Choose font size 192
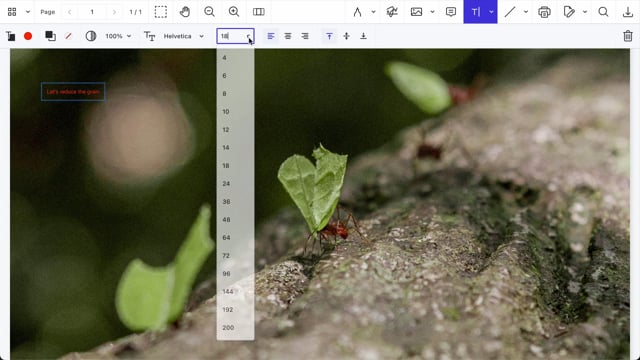640x360 pixels. (x=235, y=309)
